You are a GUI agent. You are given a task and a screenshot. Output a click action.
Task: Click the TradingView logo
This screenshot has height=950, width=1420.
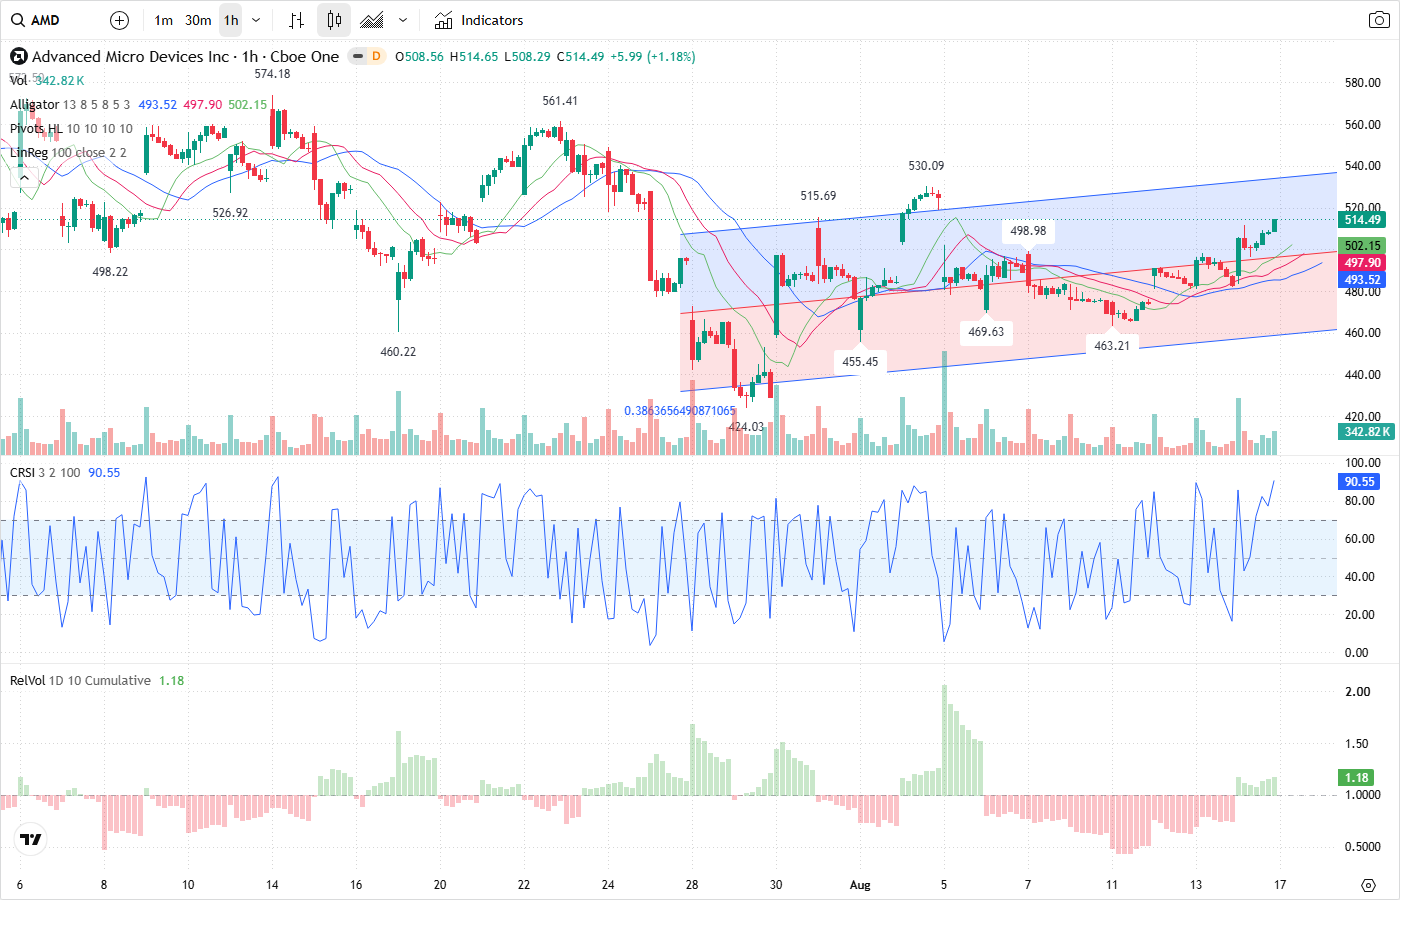[31, 839]
